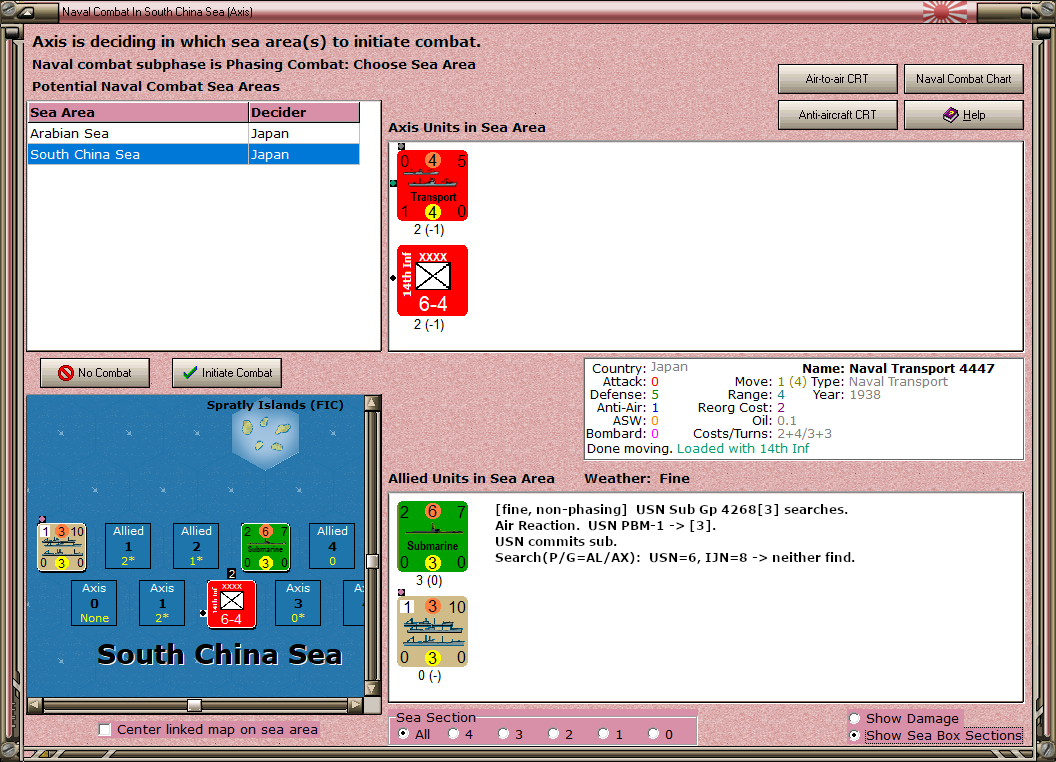Open the Air-to-air CRT chart

(x=837, y=79)
